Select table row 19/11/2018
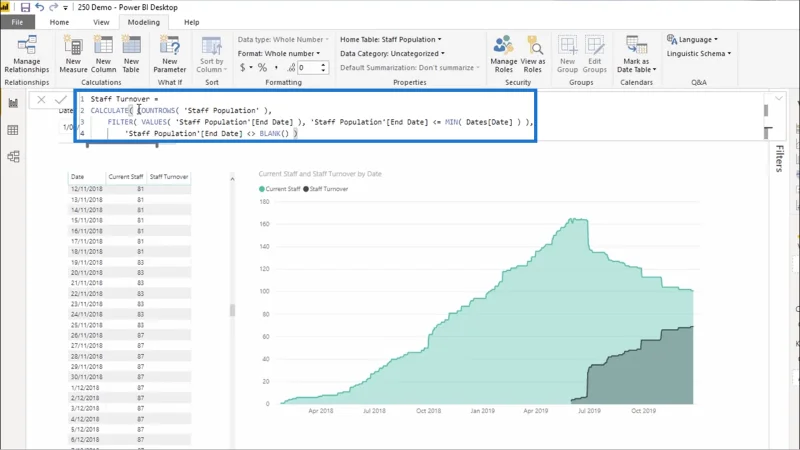 [x=130, y=262]
